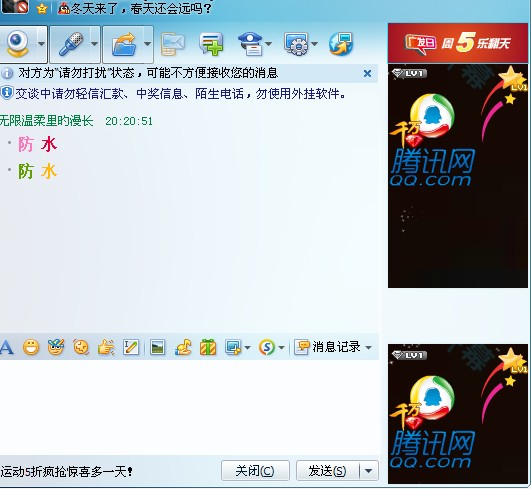The image size is (531, 489).
Task: Click the security shield tip icon
Action: click(7, 93)
